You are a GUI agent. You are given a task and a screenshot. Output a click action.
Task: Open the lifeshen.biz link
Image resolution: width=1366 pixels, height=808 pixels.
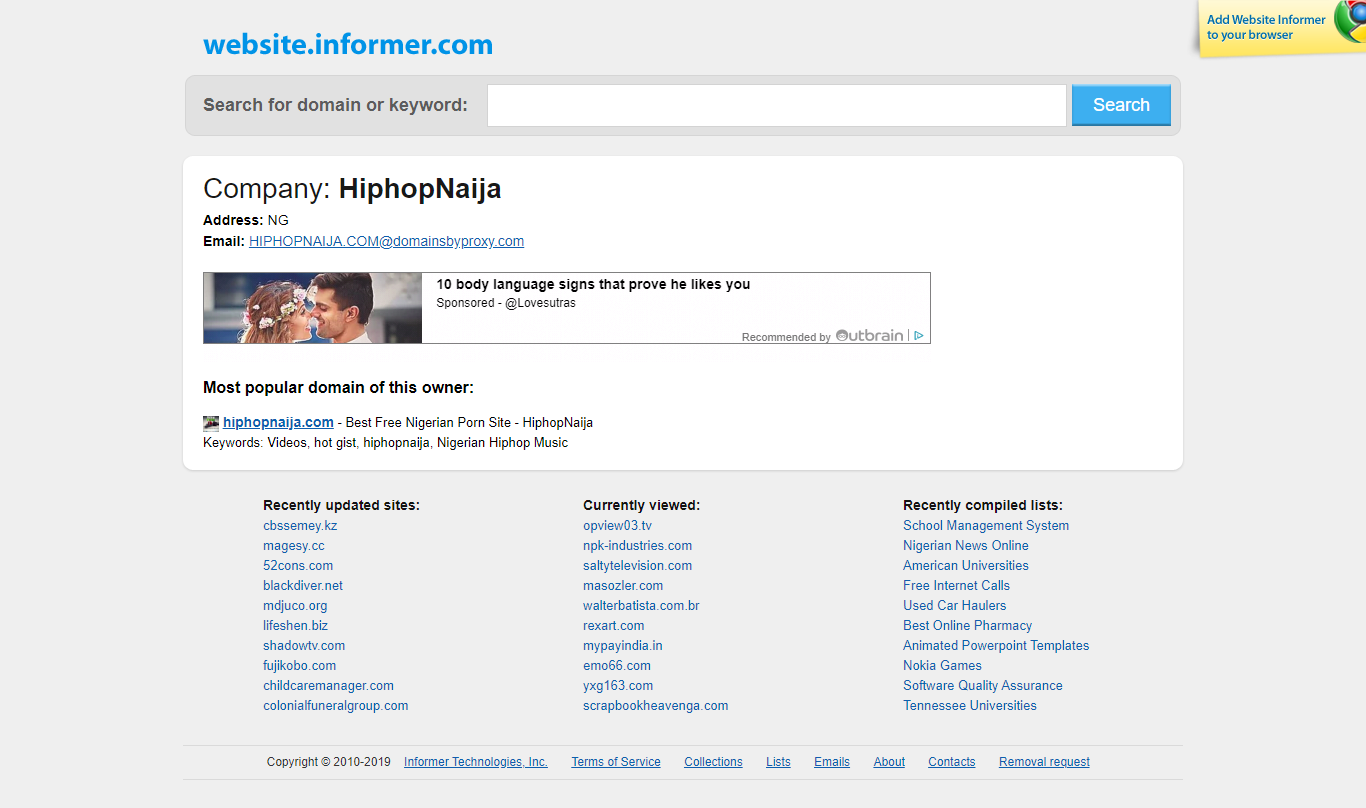pyautogui.click(x=295, y=625)
